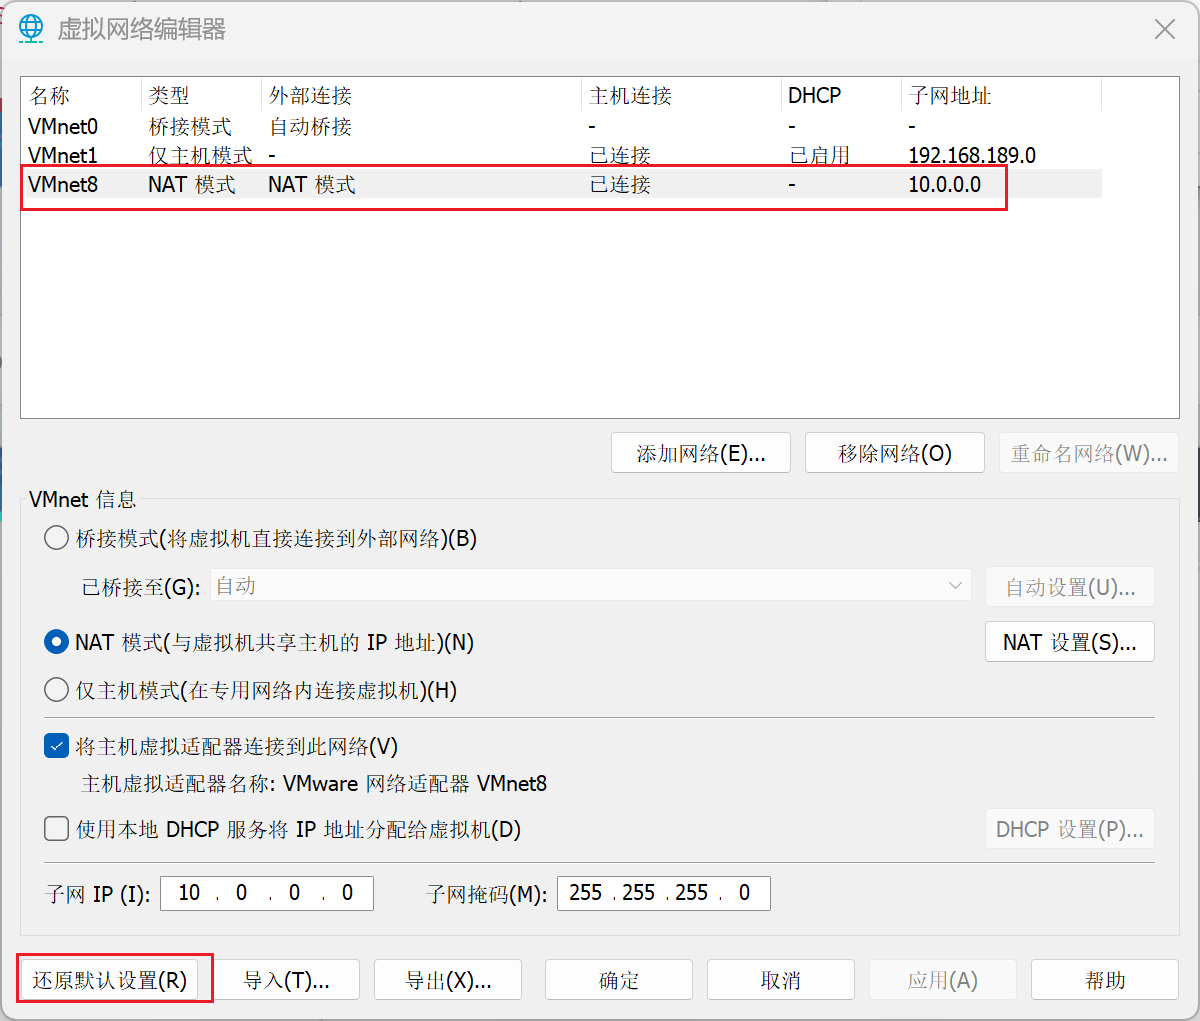This screenshot has width=1200, height=1021.
Task: Select the VMnet8 row
Action: pos(561,184)
